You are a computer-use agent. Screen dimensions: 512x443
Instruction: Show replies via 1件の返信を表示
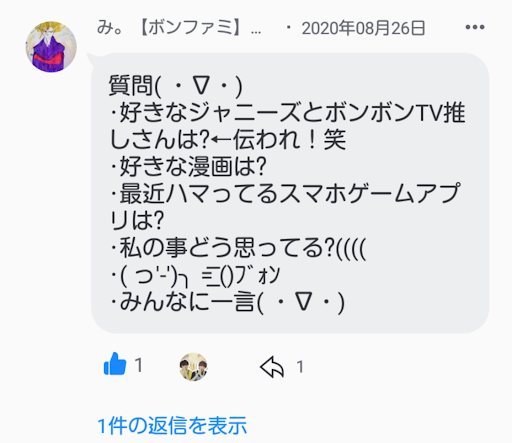pyautogui.click(x=172, y=426)
